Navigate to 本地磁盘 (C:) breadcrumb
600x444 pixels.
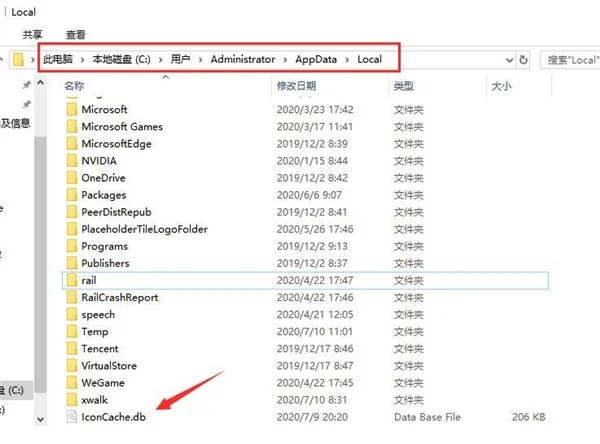(x=121, y=59)
